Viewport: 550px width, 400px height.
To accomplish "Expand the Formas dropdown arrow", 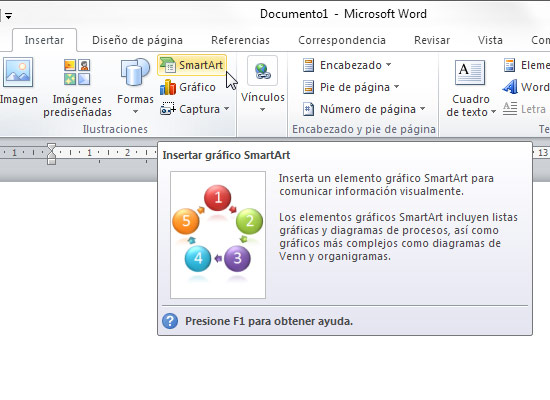I will [x=135, y=112].
